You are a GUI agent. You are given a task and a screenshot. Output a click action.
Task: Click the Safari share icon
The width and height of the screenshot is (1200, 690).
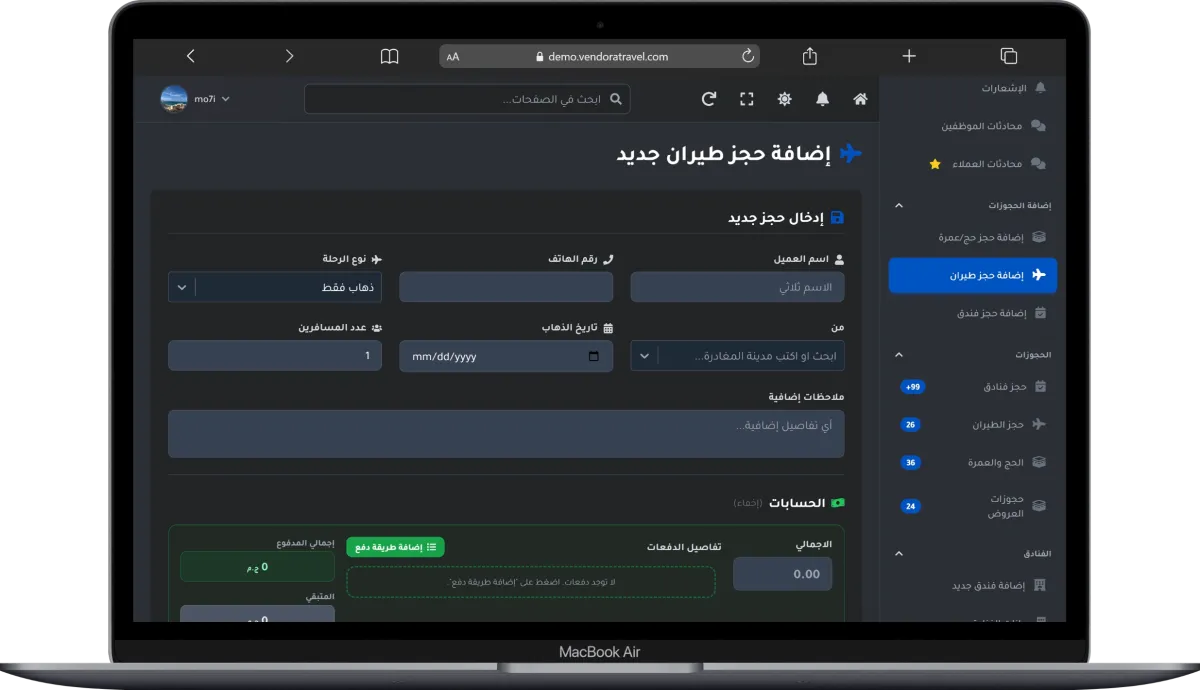[x=811, y=56]
